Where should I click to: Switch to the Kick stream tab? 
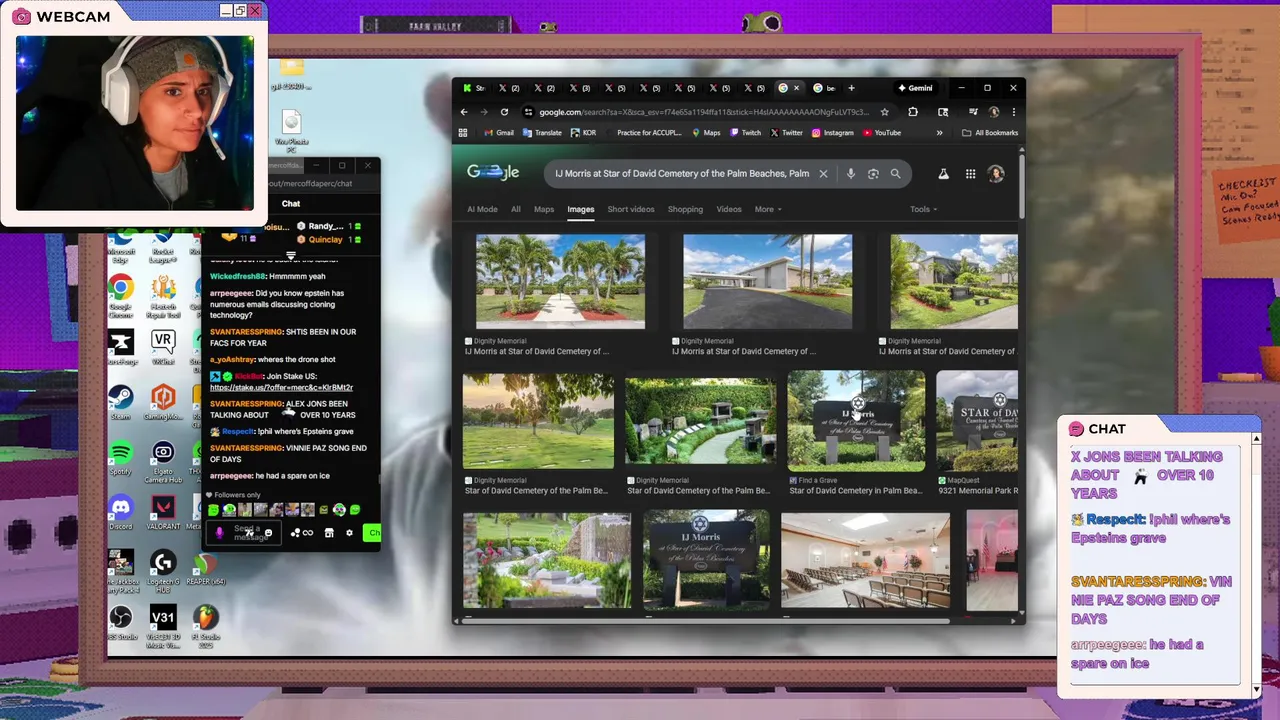(474, 88)
